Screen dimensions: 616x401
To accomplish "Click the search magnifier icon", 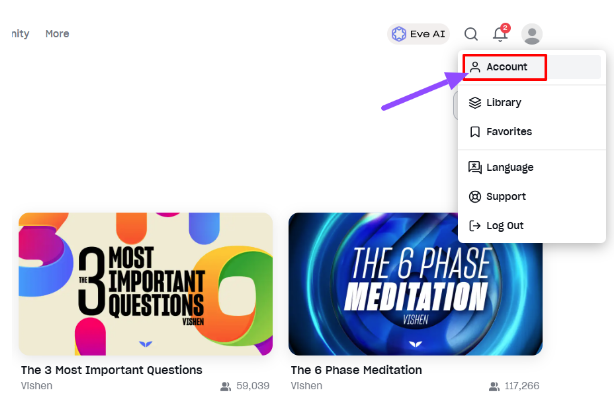I will click(x=471, y=34).
